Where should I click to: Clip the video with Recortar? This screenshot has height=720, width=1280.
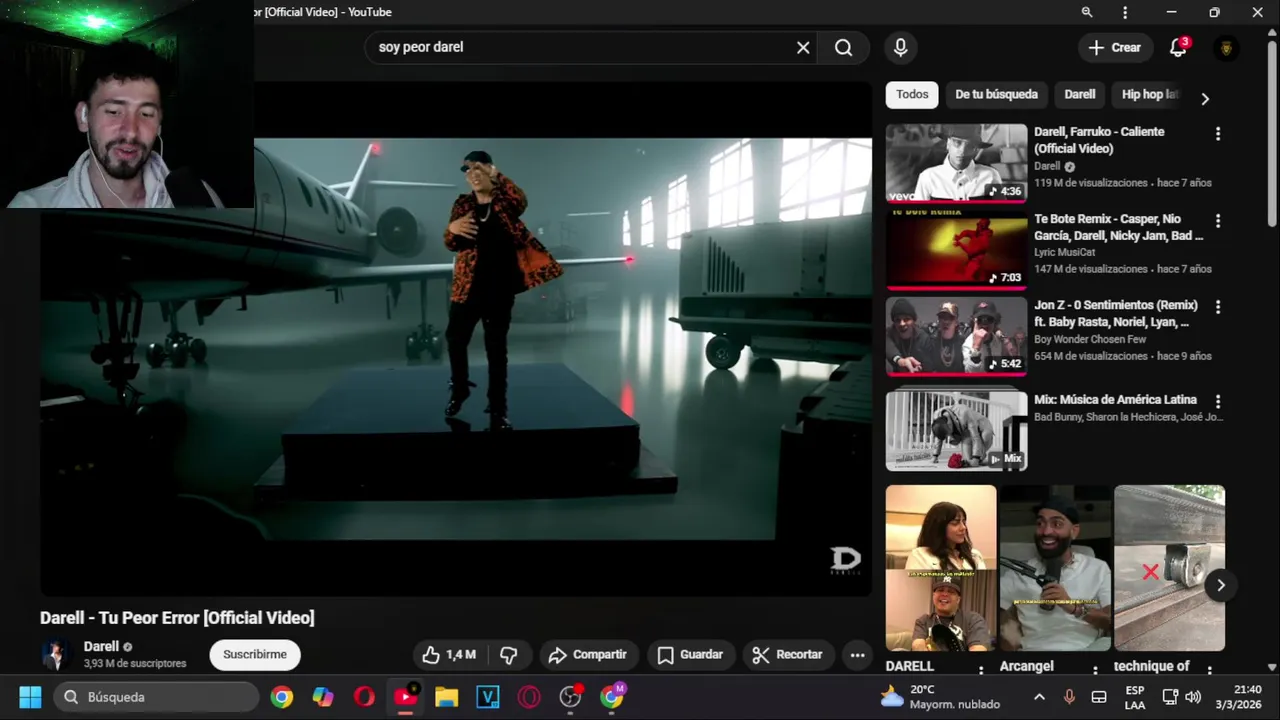[787, 655]
